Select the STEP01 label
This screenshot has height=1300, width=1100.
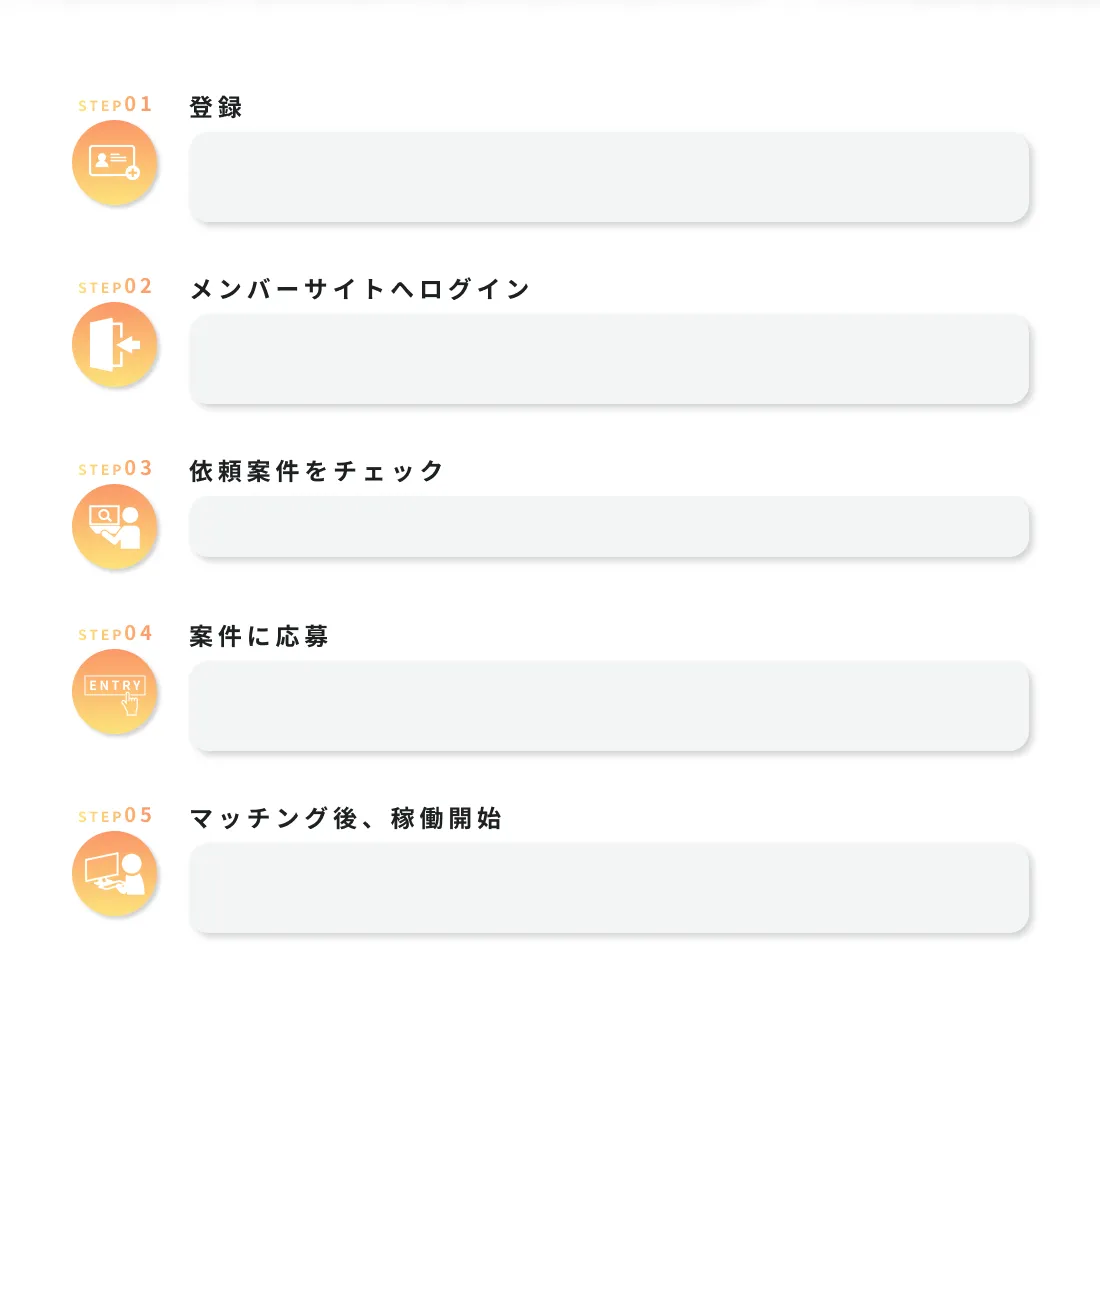[x=115, y=105]
